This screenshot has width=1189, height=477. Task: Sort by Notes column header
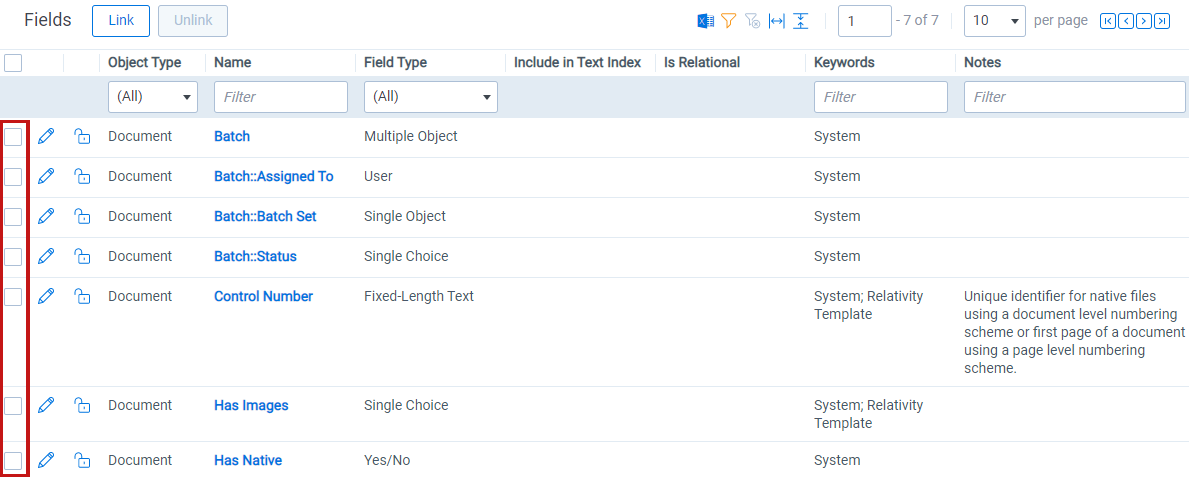pyautogui.click(x=983, y=63)
